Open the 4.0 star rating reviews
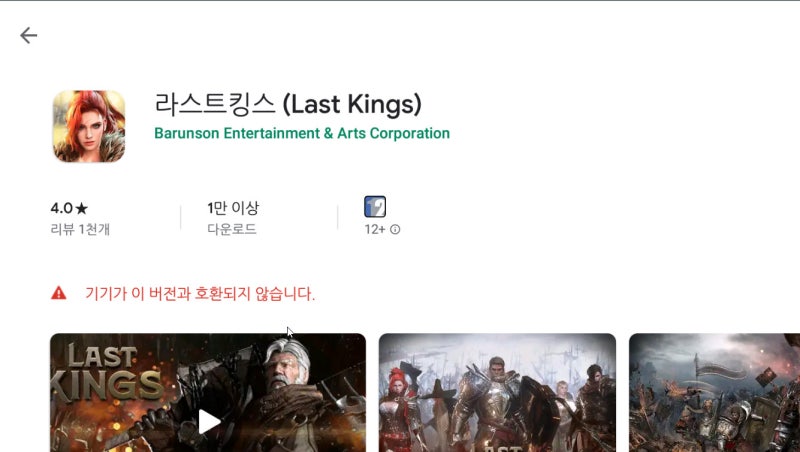The image size is (800, 452). 69,208
